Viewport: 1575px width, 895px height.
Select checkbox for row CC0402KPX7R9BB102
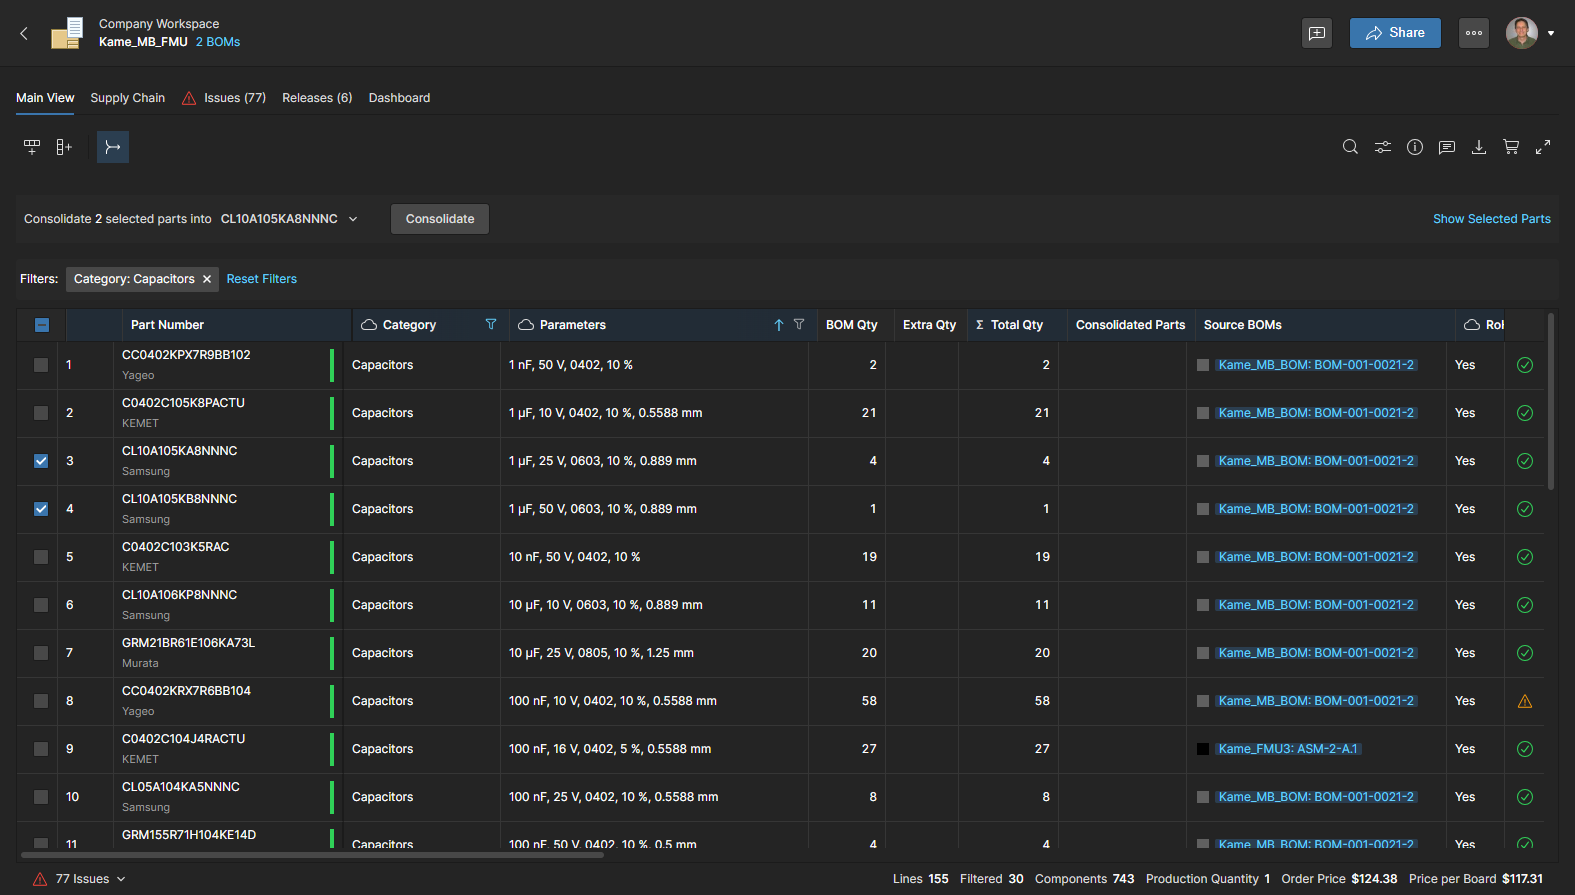pos(41,365)
